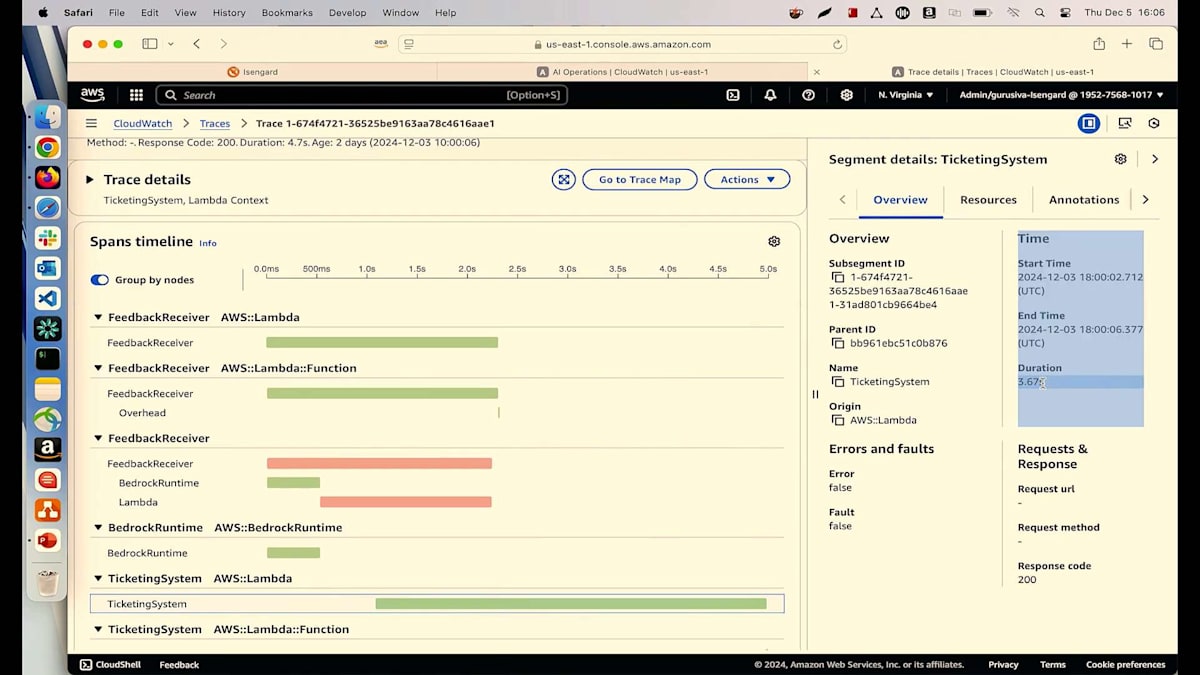Click the Go to Trace Map button
Screen dimensions: 1200x675
pyautogui.click(x=639, y=179)
